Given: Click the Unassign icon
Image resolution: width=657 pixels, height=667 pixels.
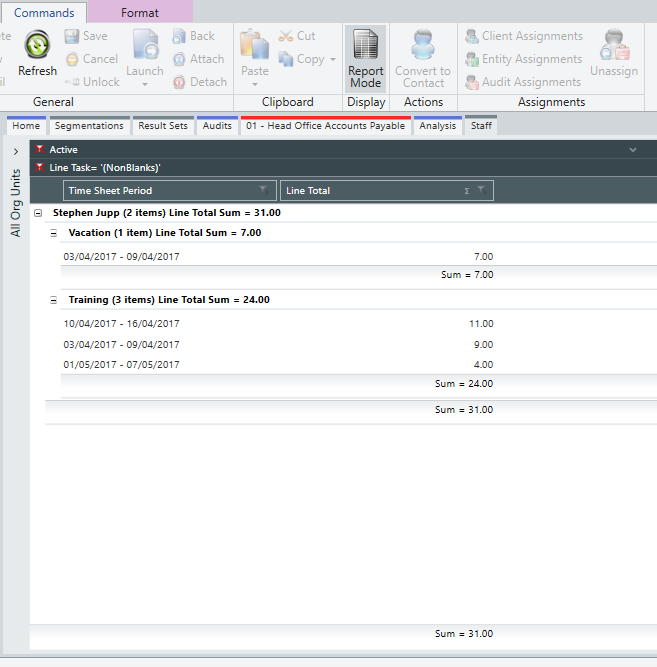Looking at the screenshot, I should [614, 45].
